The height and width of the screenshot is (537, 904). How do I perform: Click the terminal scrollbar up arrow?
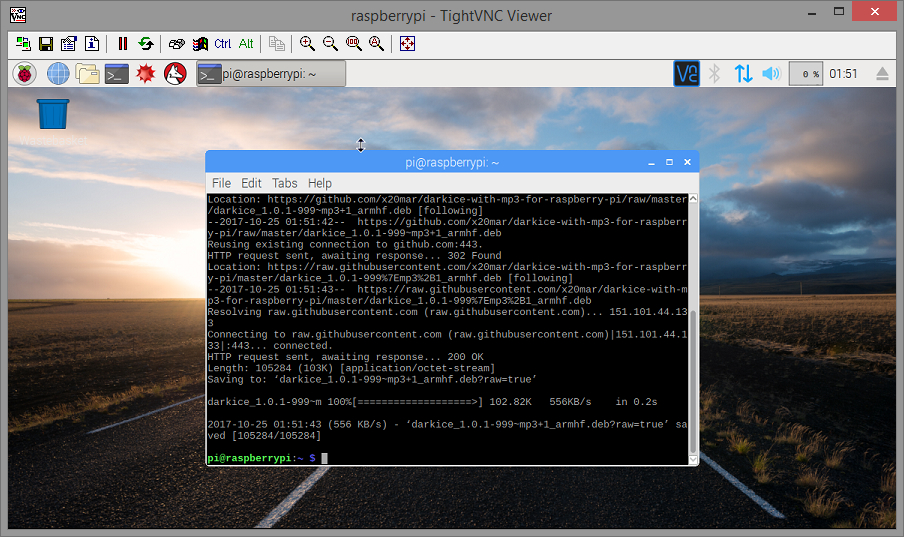[x=693, y=198]
